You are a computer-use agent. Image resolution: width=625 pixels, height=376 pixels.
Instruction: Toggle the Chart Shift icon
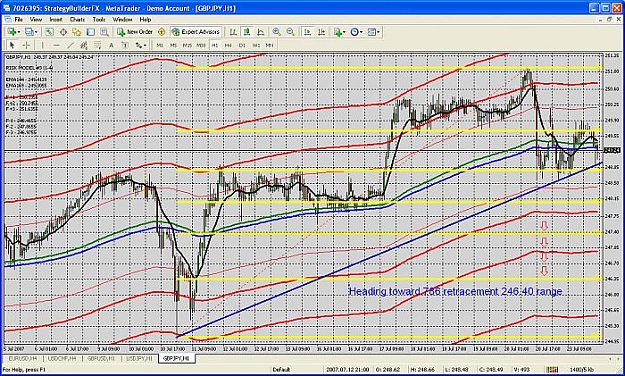coord(321,32)
